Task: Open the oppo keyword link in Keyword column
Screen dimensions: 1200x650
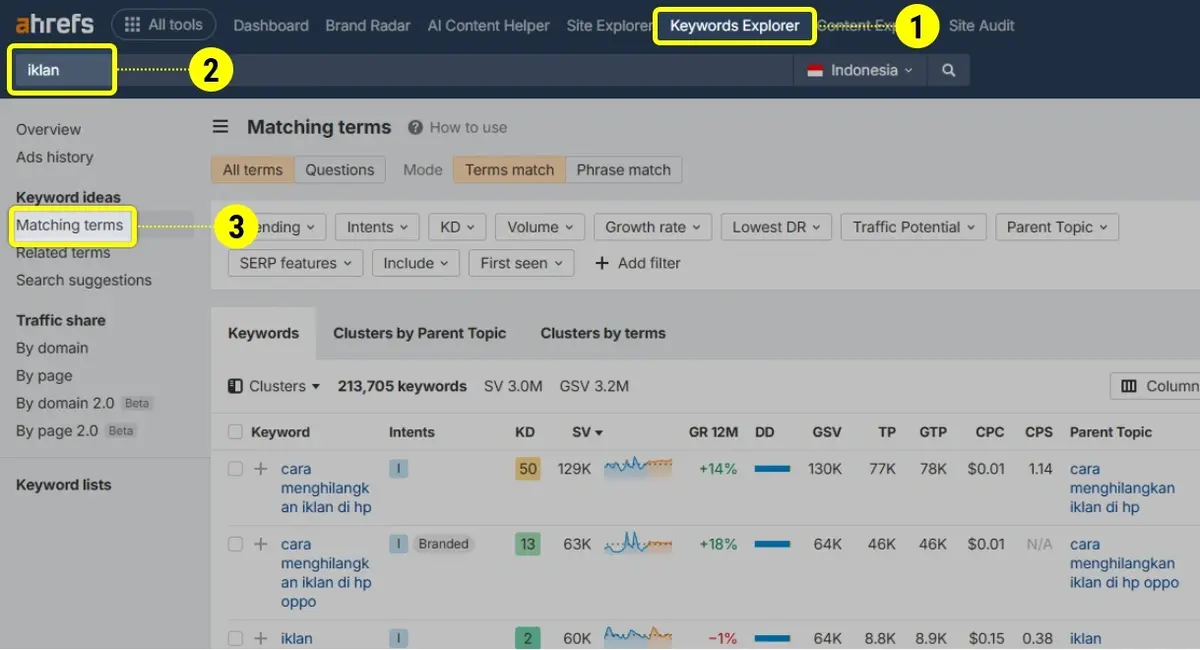Action: tap(326, 573)
